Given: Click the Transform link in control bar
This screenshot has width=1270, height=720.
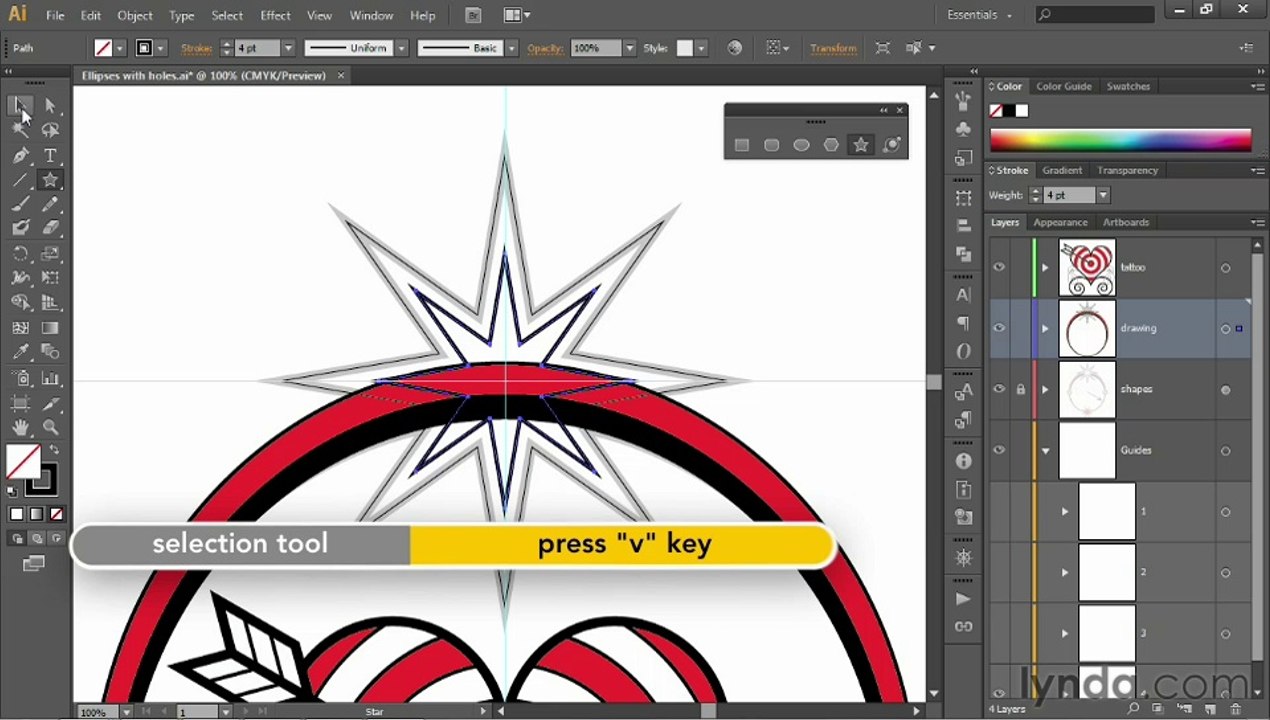Looking at the screenshot, I should click(x=833, y=48).
